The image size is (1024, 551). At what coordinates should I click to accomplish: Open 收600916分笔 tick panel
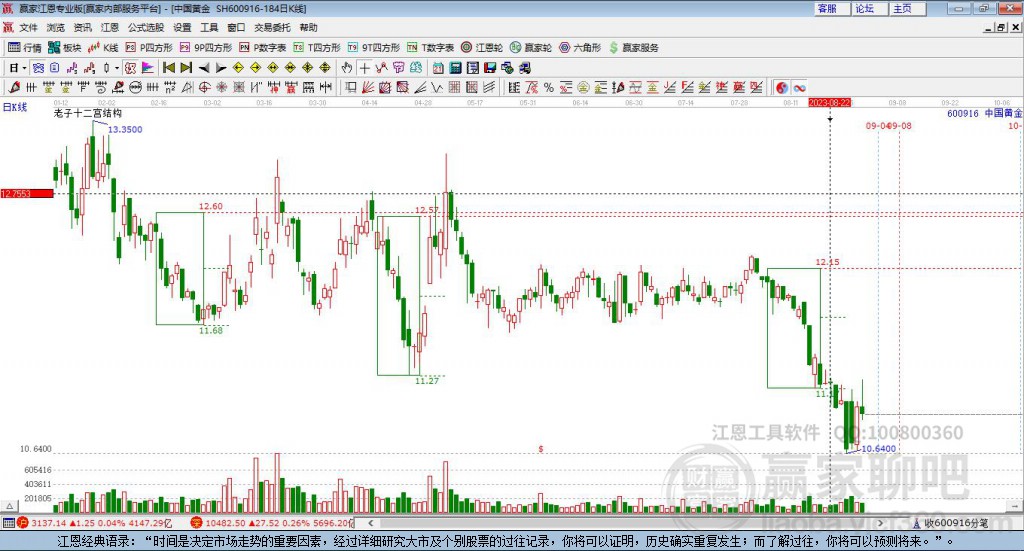950,523
